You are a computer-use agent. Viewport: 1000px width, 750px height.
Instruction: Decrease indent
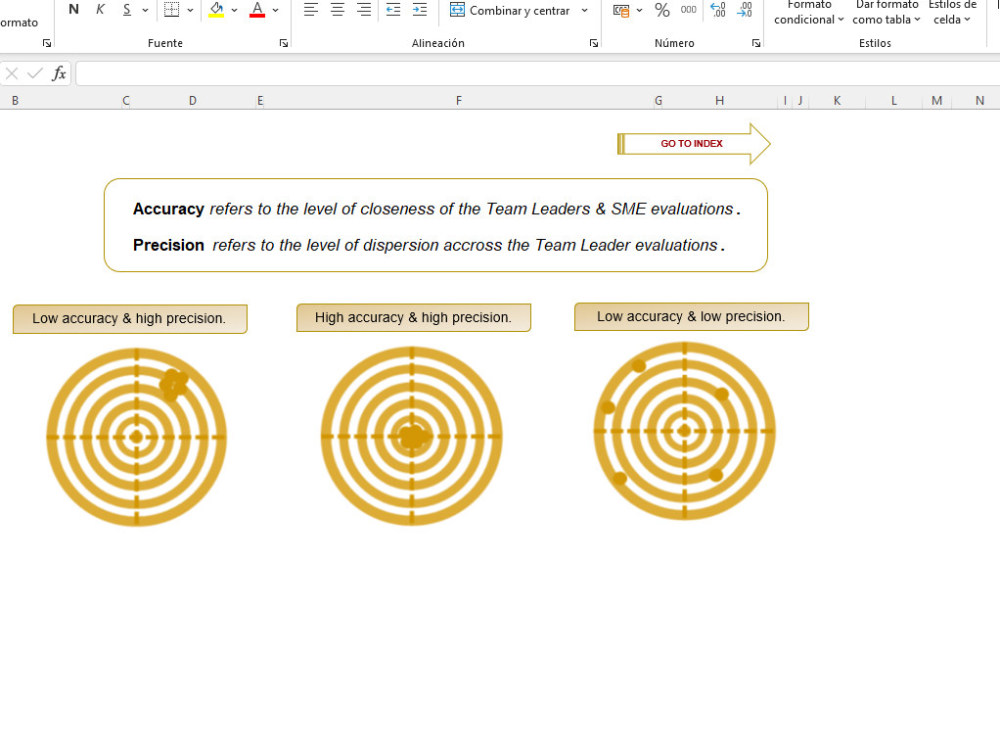(393, 10)
